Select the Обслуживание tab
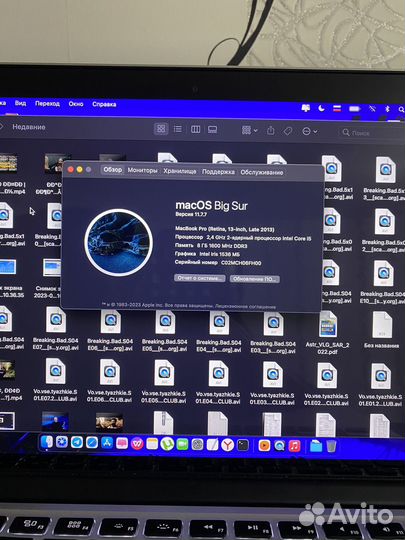 tap(262, 172)
